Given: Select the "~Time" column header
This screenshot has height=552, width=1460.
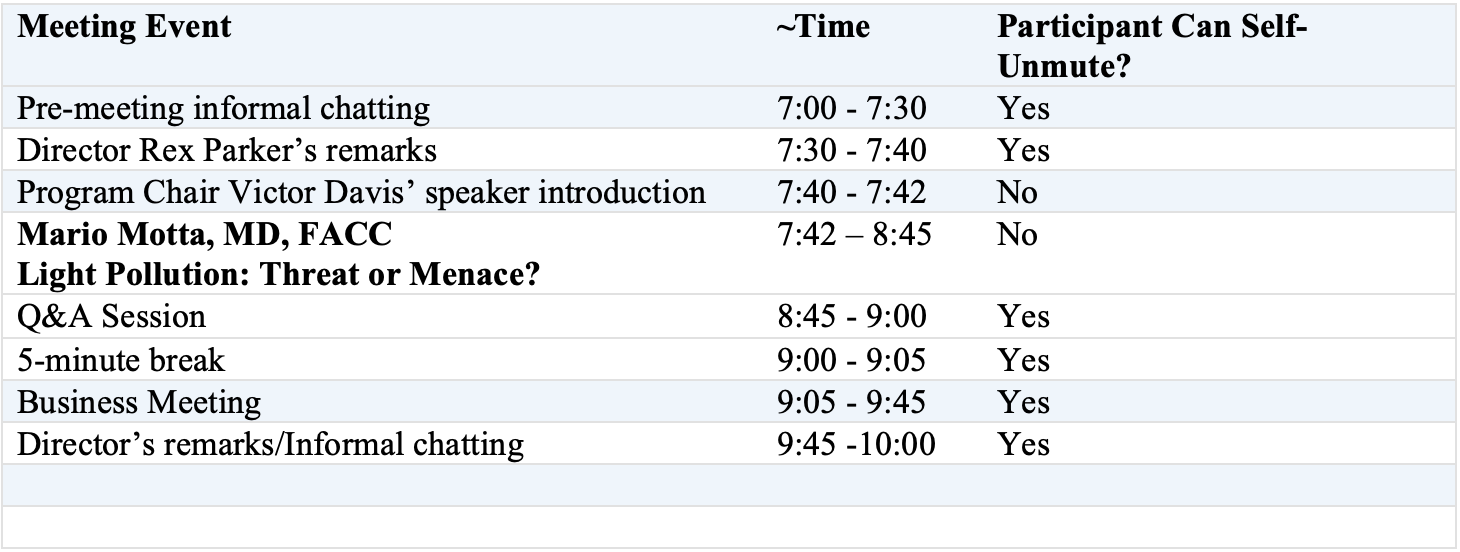Looking at the screenshot, I should click(822, 27).
